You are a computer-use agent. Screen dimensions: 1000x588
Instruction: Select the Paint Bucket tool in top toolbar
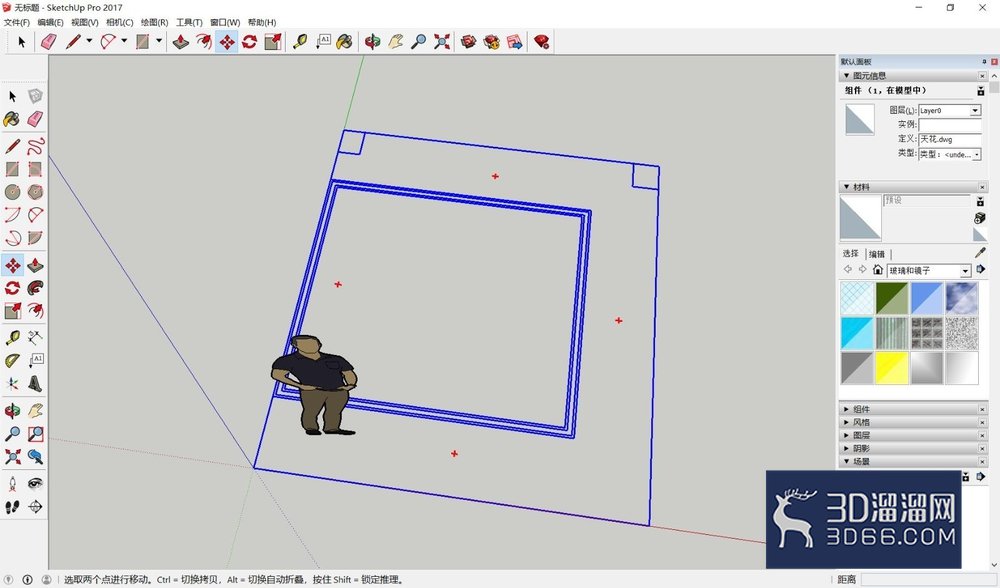pyautogui.click(x=344, y=41)
